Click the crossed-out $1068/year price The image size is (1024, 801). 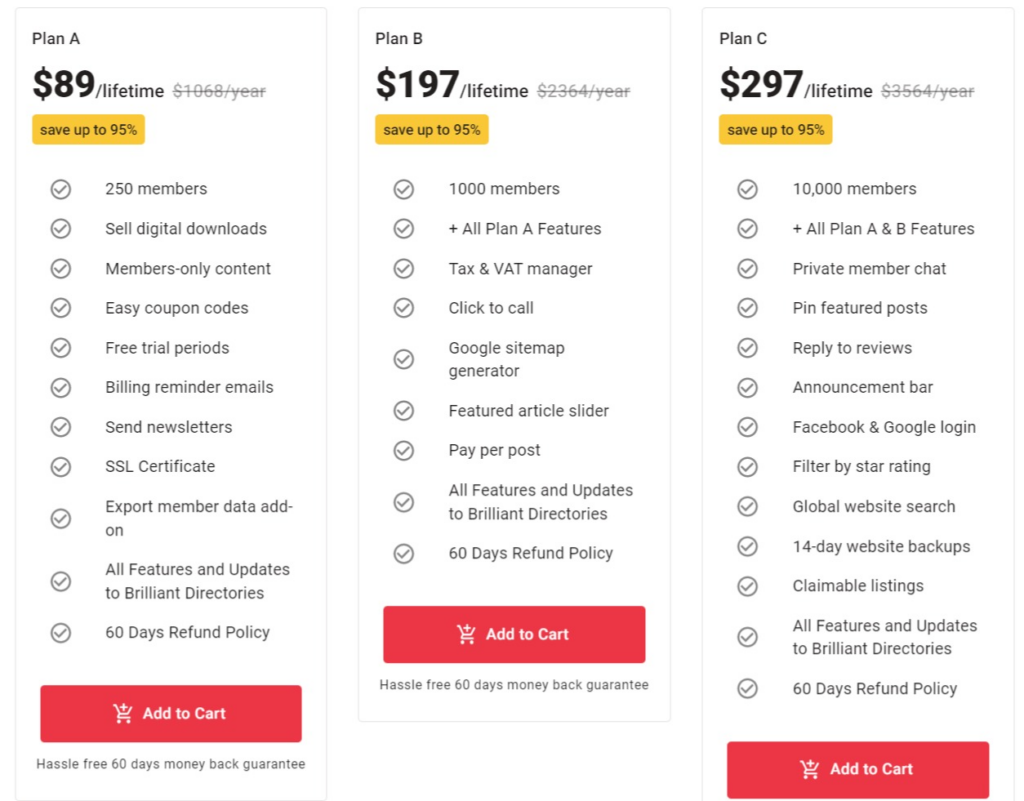(x=219, y=91)
